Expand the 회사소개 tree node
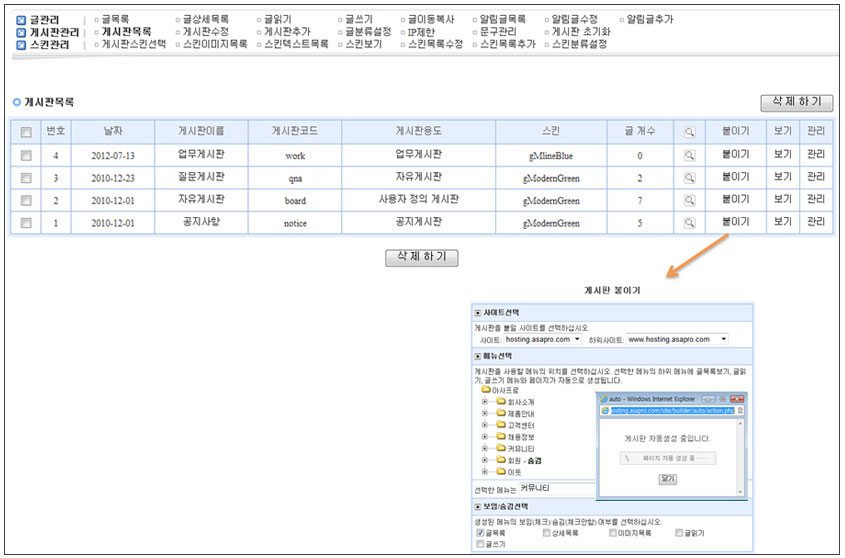Screen dimensions: 845x558 (485, 401)
